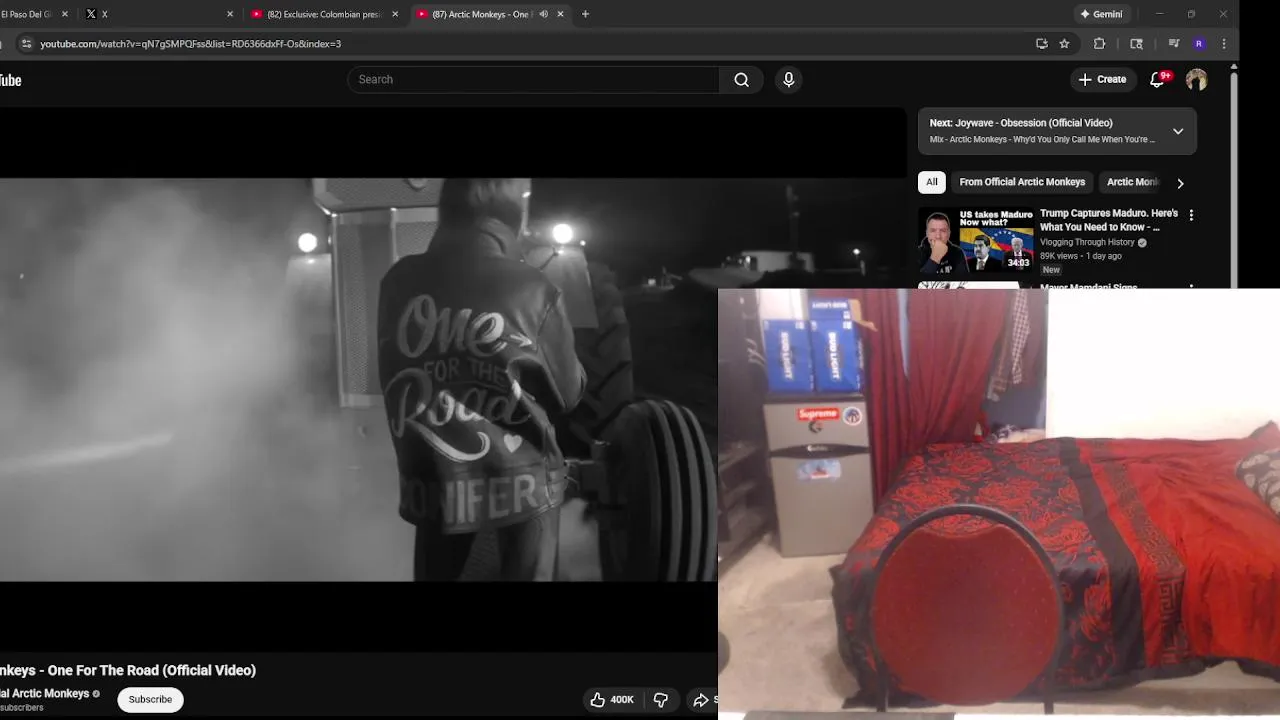The width and height of the screenshot is (1280, 720).
Task: Open the YouTube Create button
Action: pos(1102,80)
